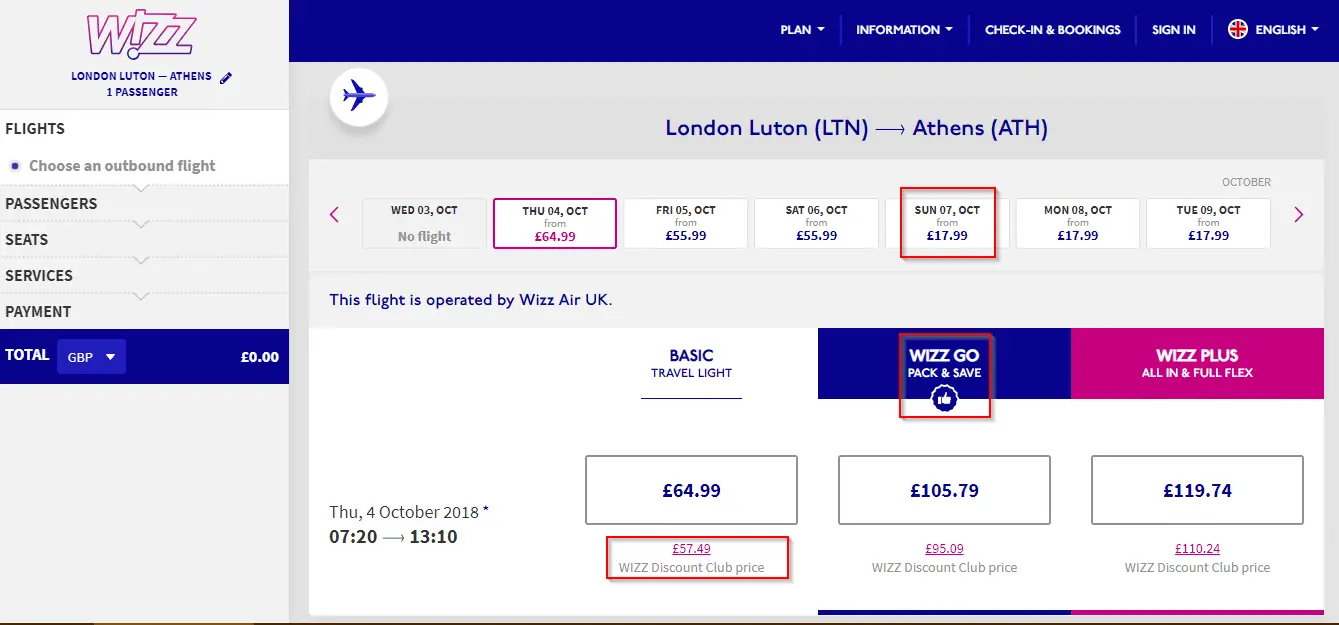Click the Wizz Air logo
The width and height of the screenshot is (1339, 625).
pyautogui.click(x=141, y=35)
